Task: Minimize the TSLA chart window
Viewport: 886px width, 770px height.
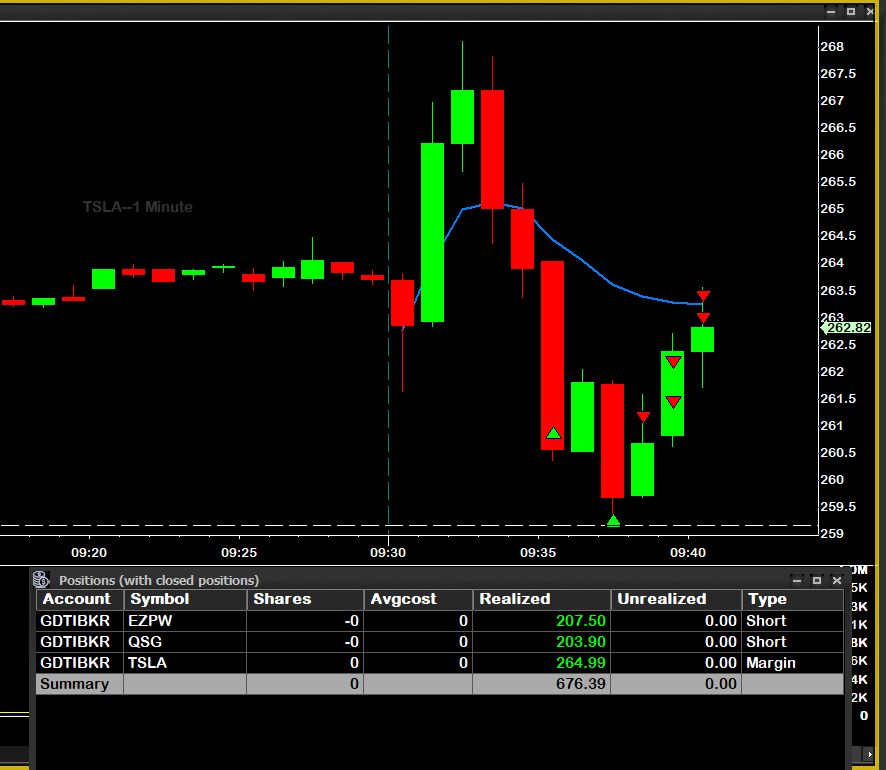Action: coord(831,11)
